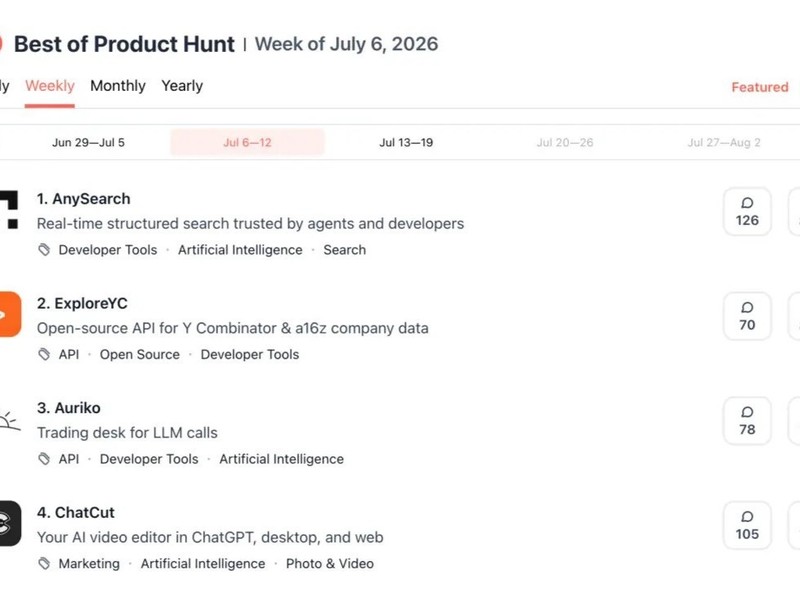Open ExploreYC comments button showing 70
The image size is (800, 600).
click(x=747, y=316)
